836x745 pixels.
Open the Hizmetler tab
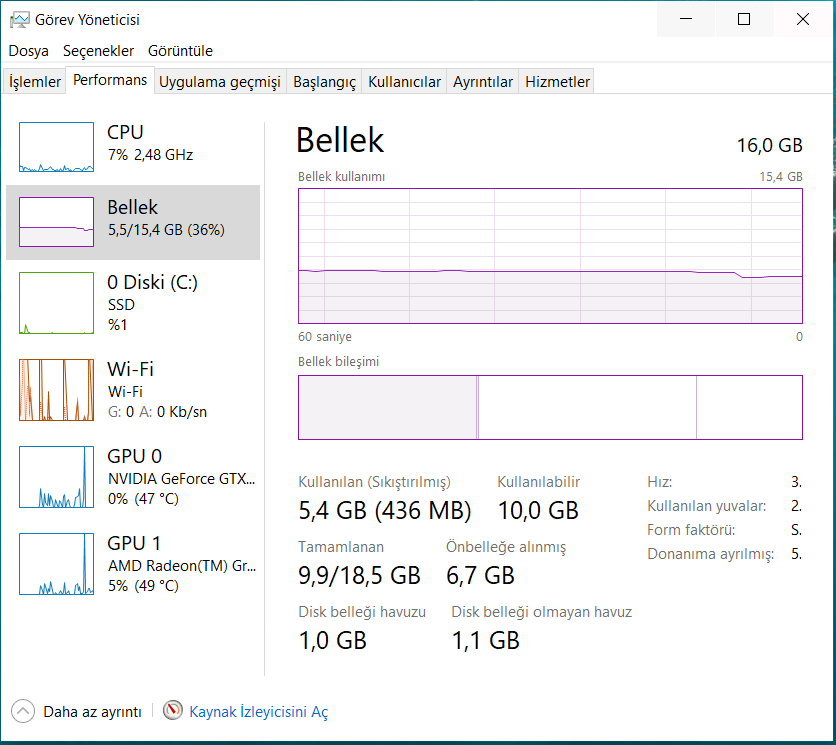point(557,82)
